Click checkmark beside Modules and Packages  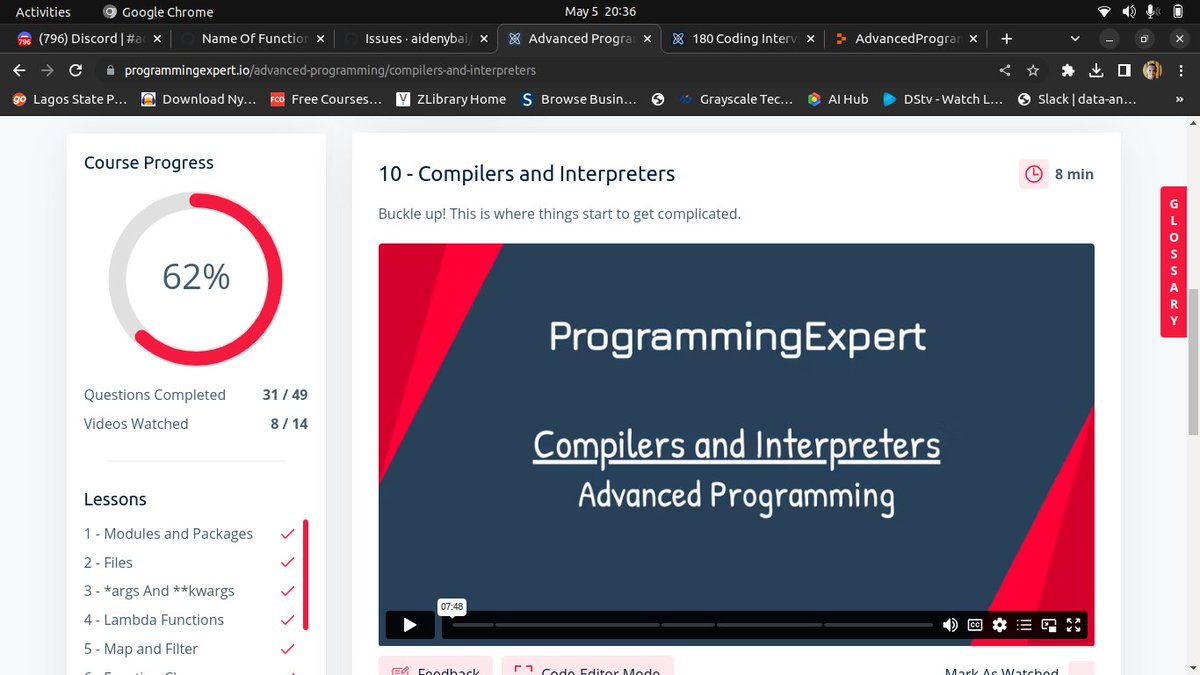pos(287,534)
